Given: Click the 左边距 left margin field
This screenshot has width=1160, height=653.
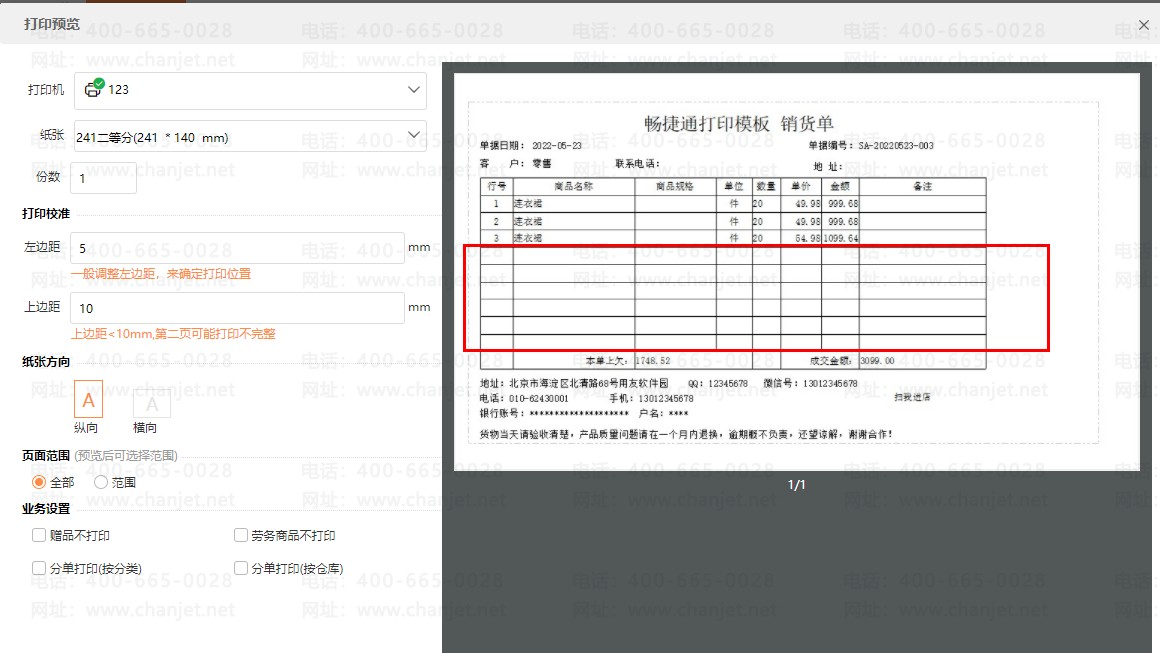Looking at the screenshot, I should [237, 248].
